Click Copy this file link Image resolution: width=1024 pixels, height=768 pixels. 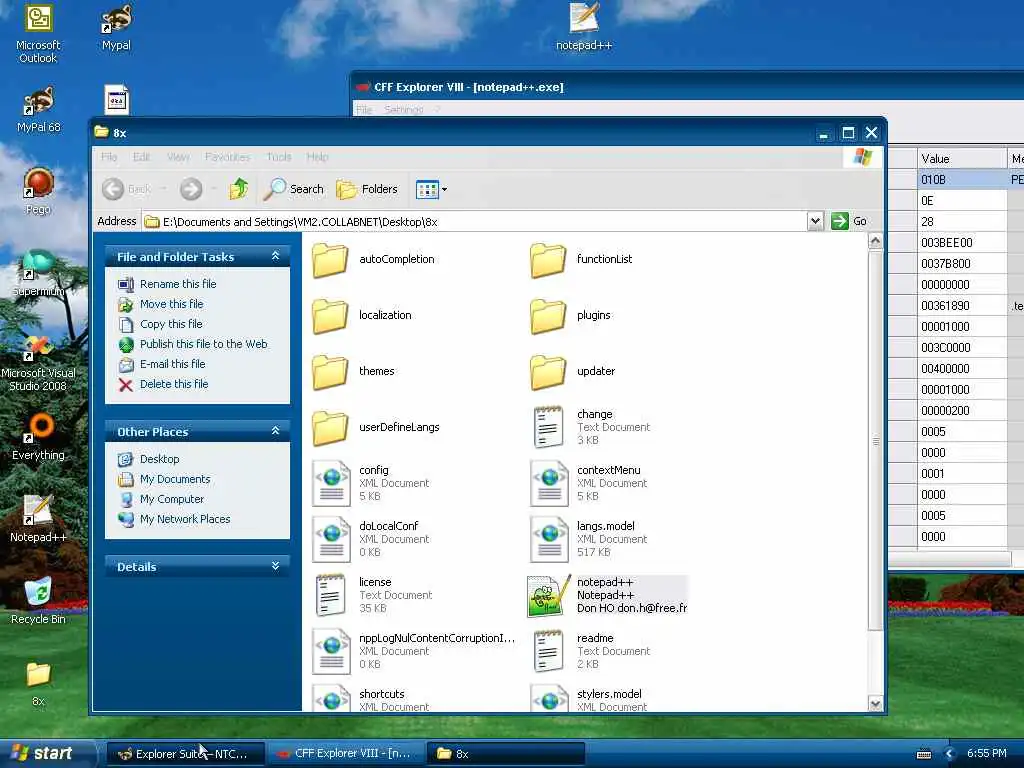(171, 324)
